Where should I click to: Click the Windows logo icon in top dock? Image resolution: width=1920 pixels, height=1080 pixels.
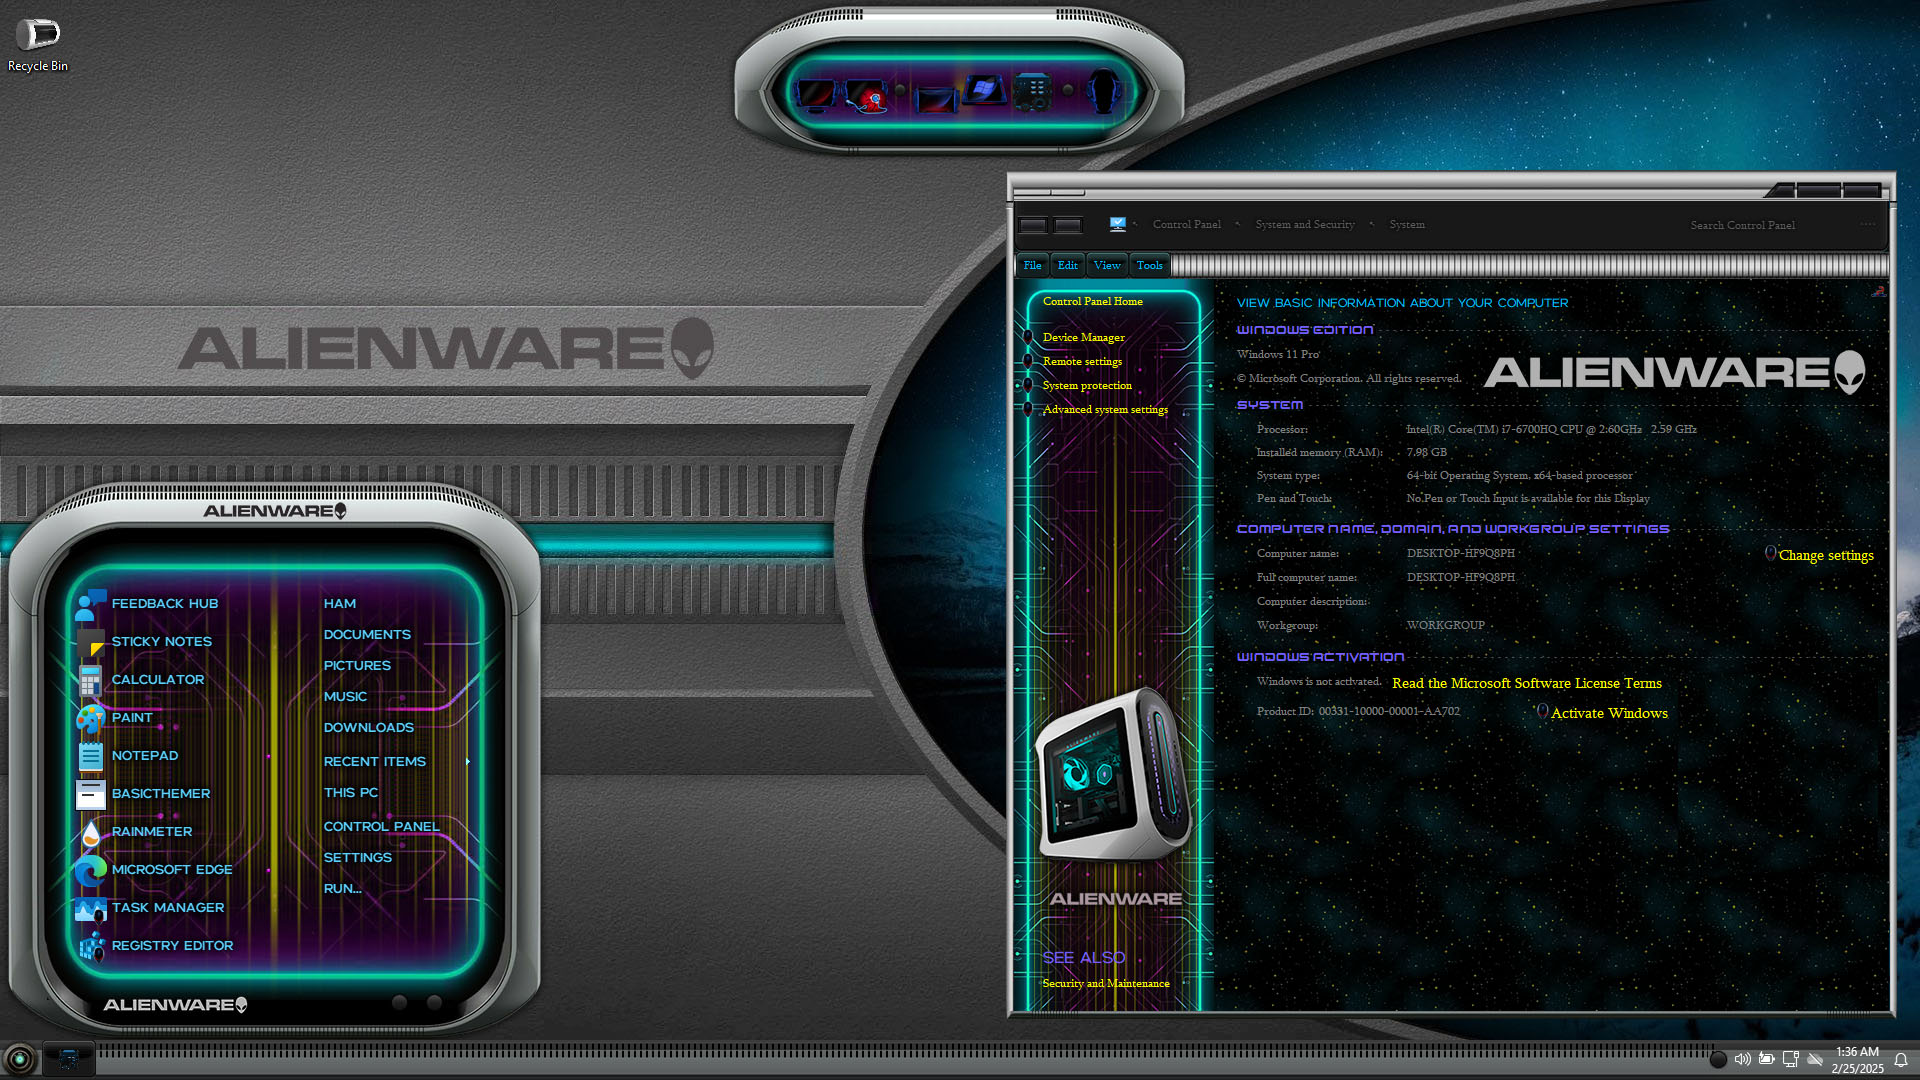coord(984,91)
